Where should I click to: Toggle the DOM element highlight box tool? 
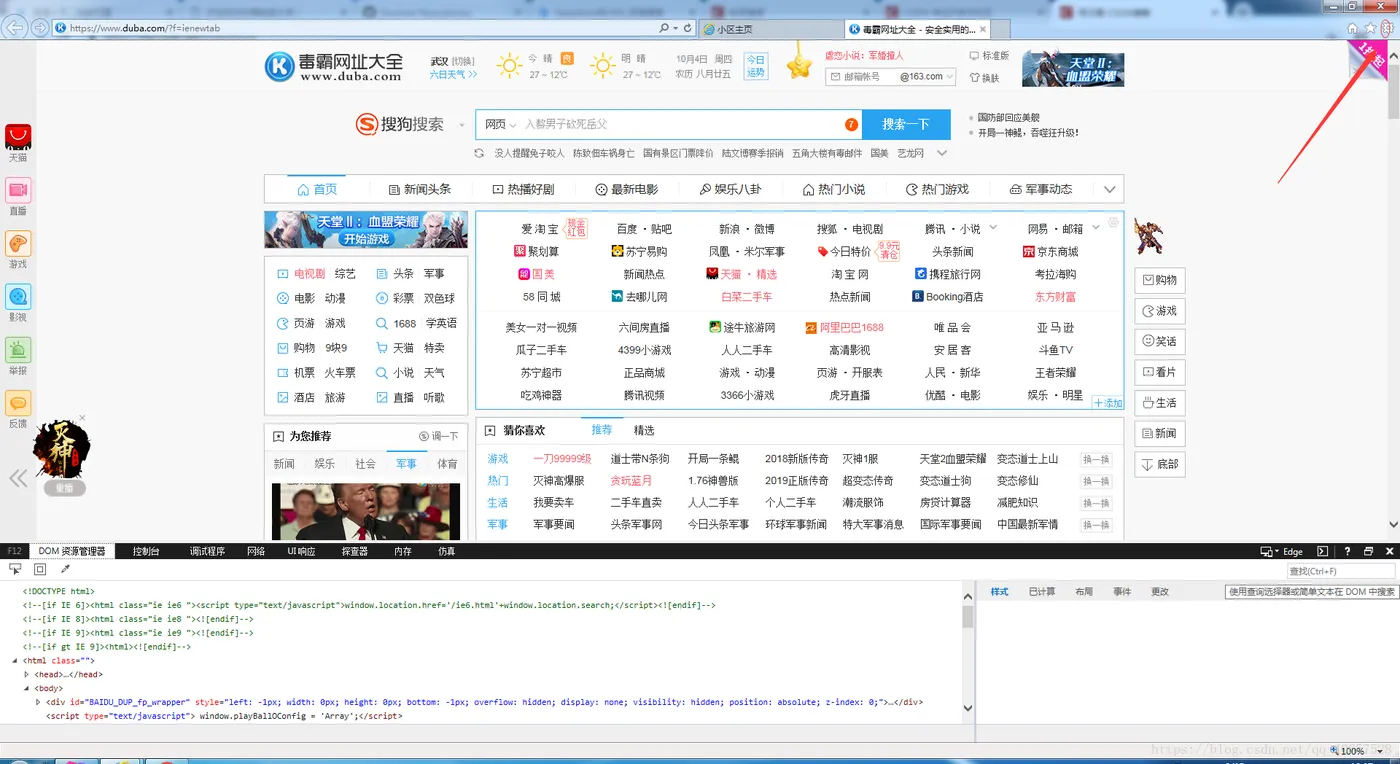click(x=40, y=569)
